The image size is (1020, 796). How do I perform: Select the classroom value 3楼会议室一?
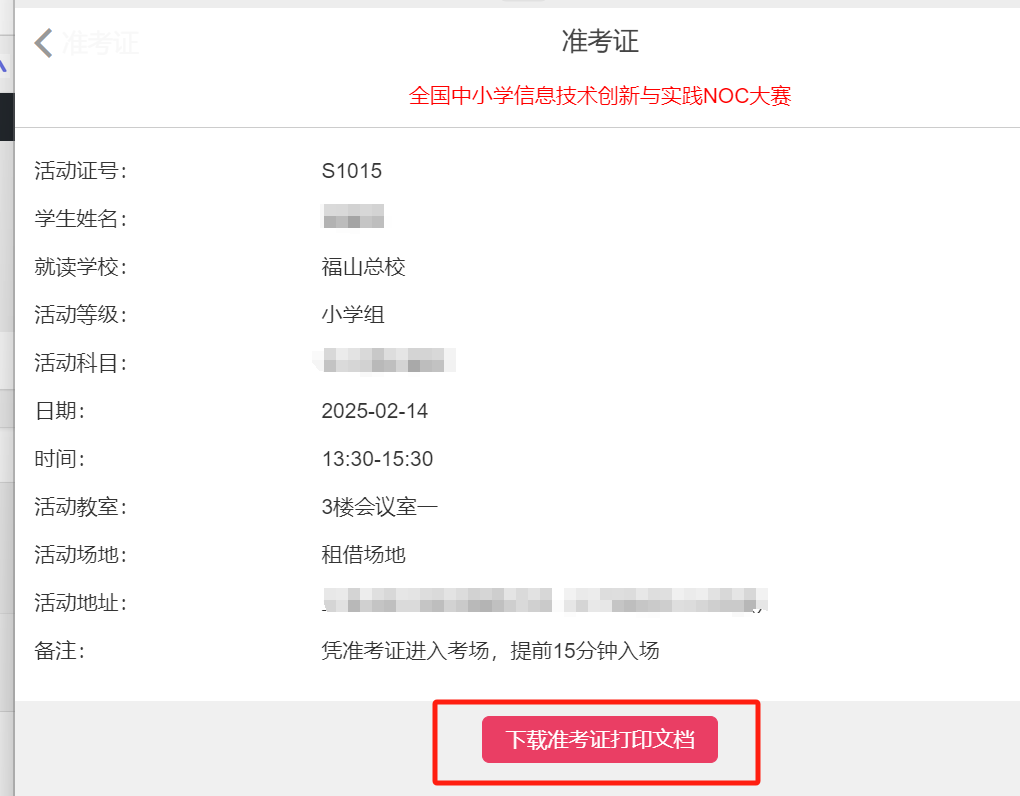(380, 507)
